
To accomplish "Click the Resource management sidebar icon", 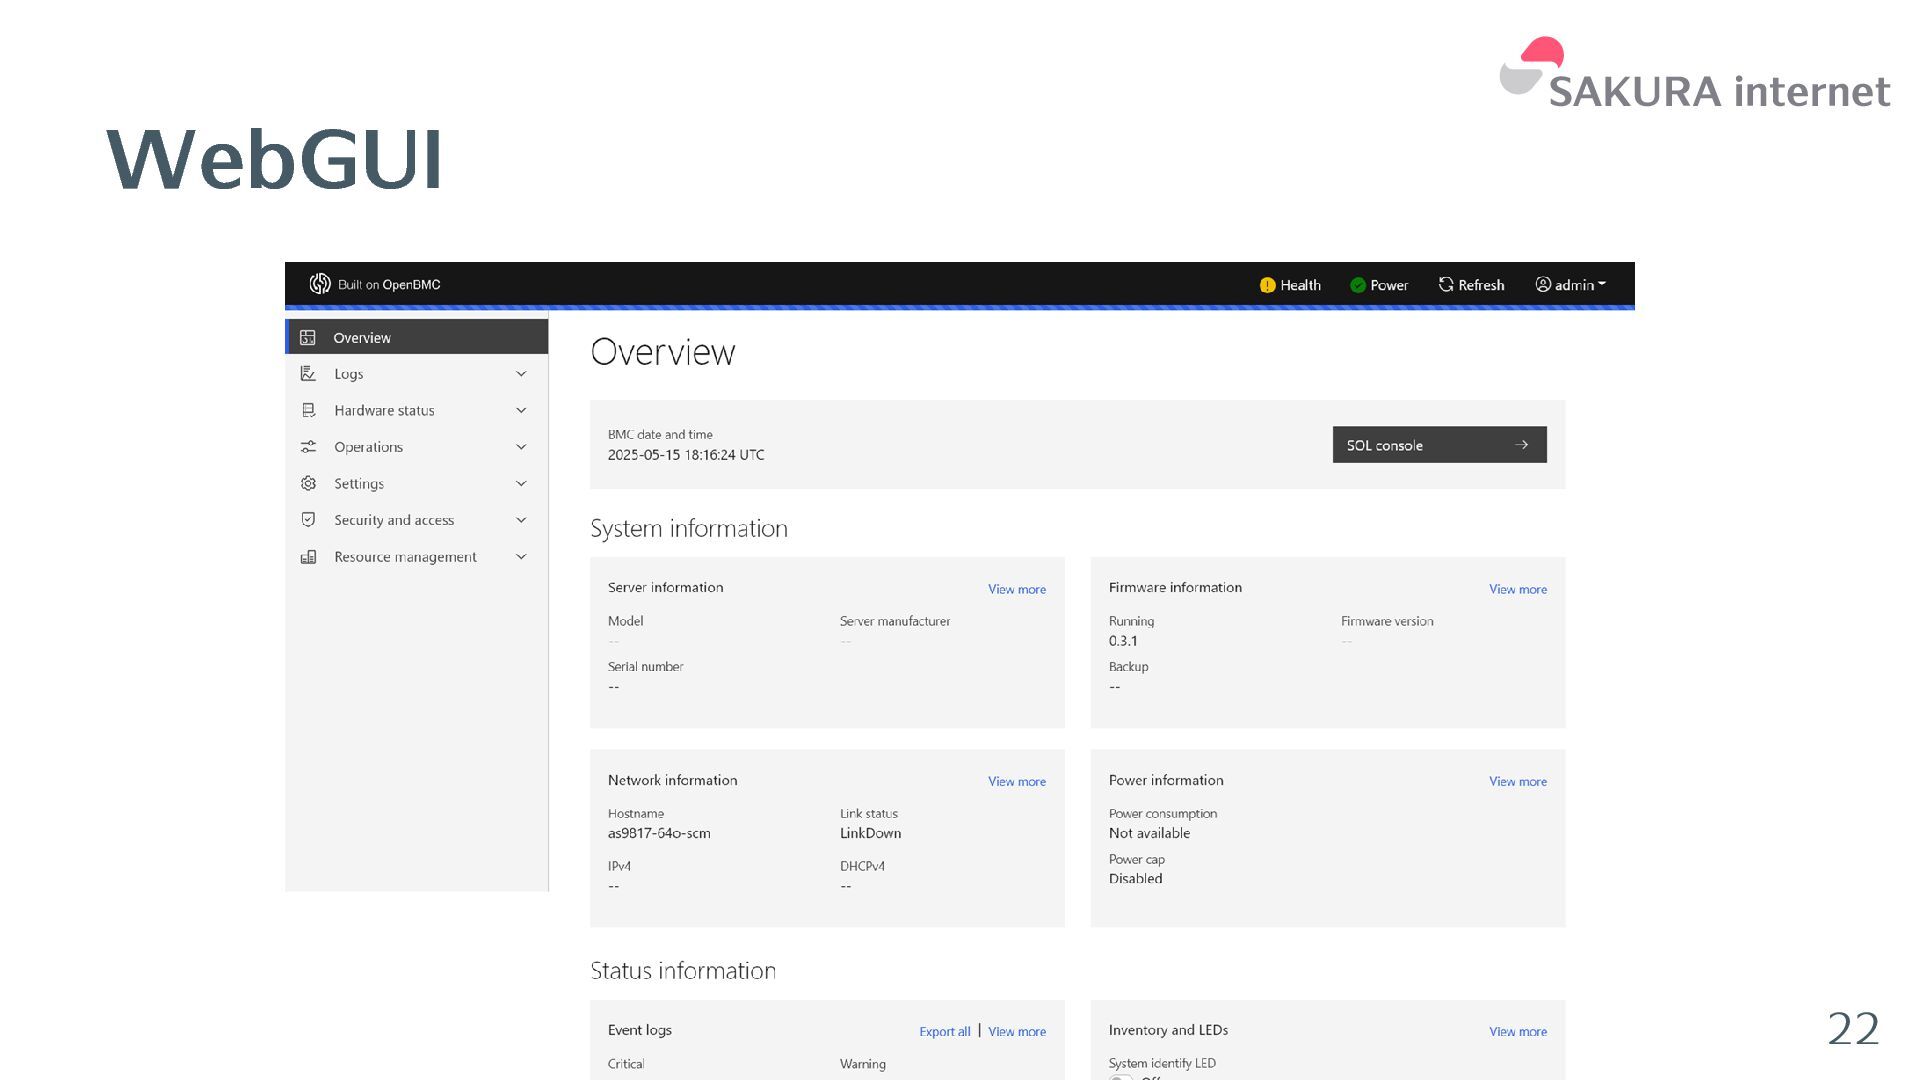I will (x=308, y=557).
